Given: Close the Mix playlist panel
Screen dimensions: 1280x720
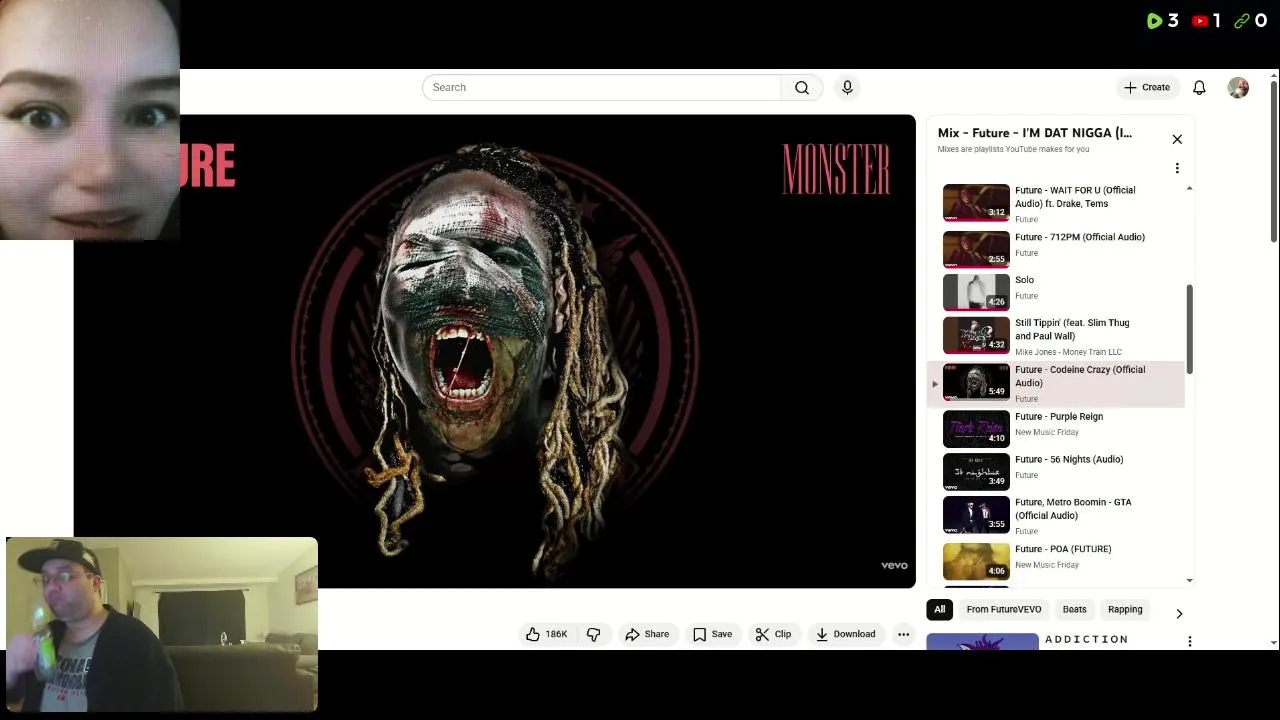Looking at the screenshot, I should (x=1177, y=139).
